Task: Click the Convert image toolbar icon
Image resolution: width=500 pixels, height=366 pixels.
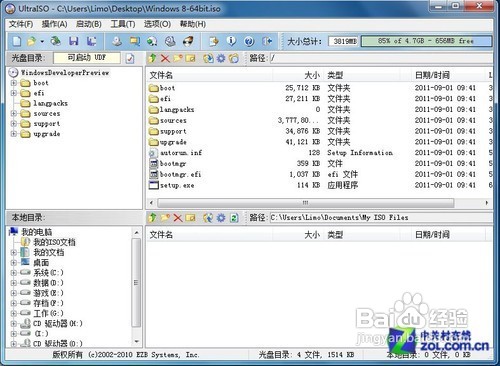Action: (152, 41)
